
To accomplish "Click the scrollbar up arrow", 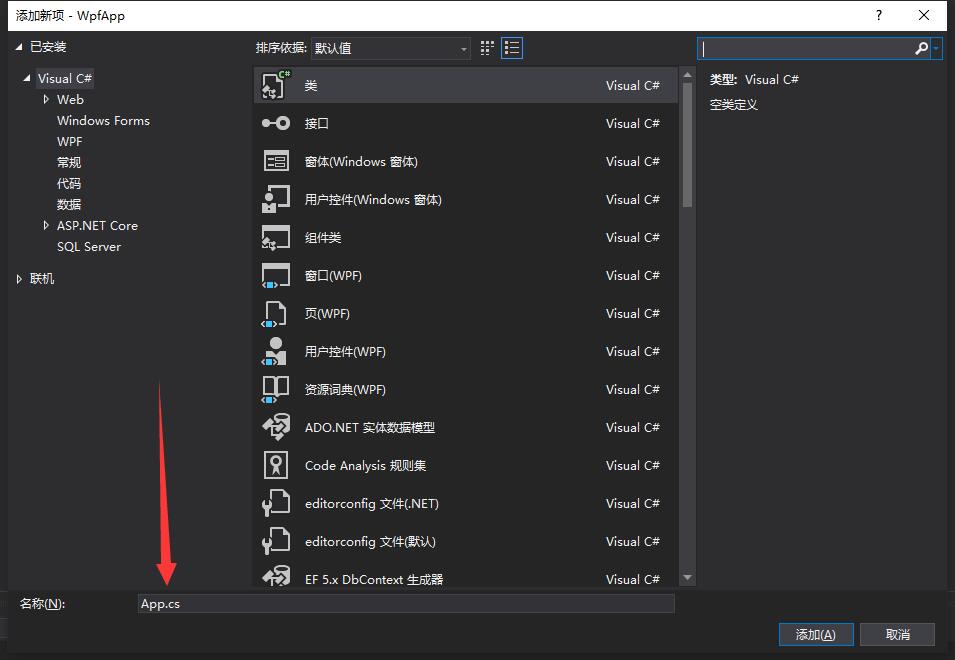I will pos(688,75).
